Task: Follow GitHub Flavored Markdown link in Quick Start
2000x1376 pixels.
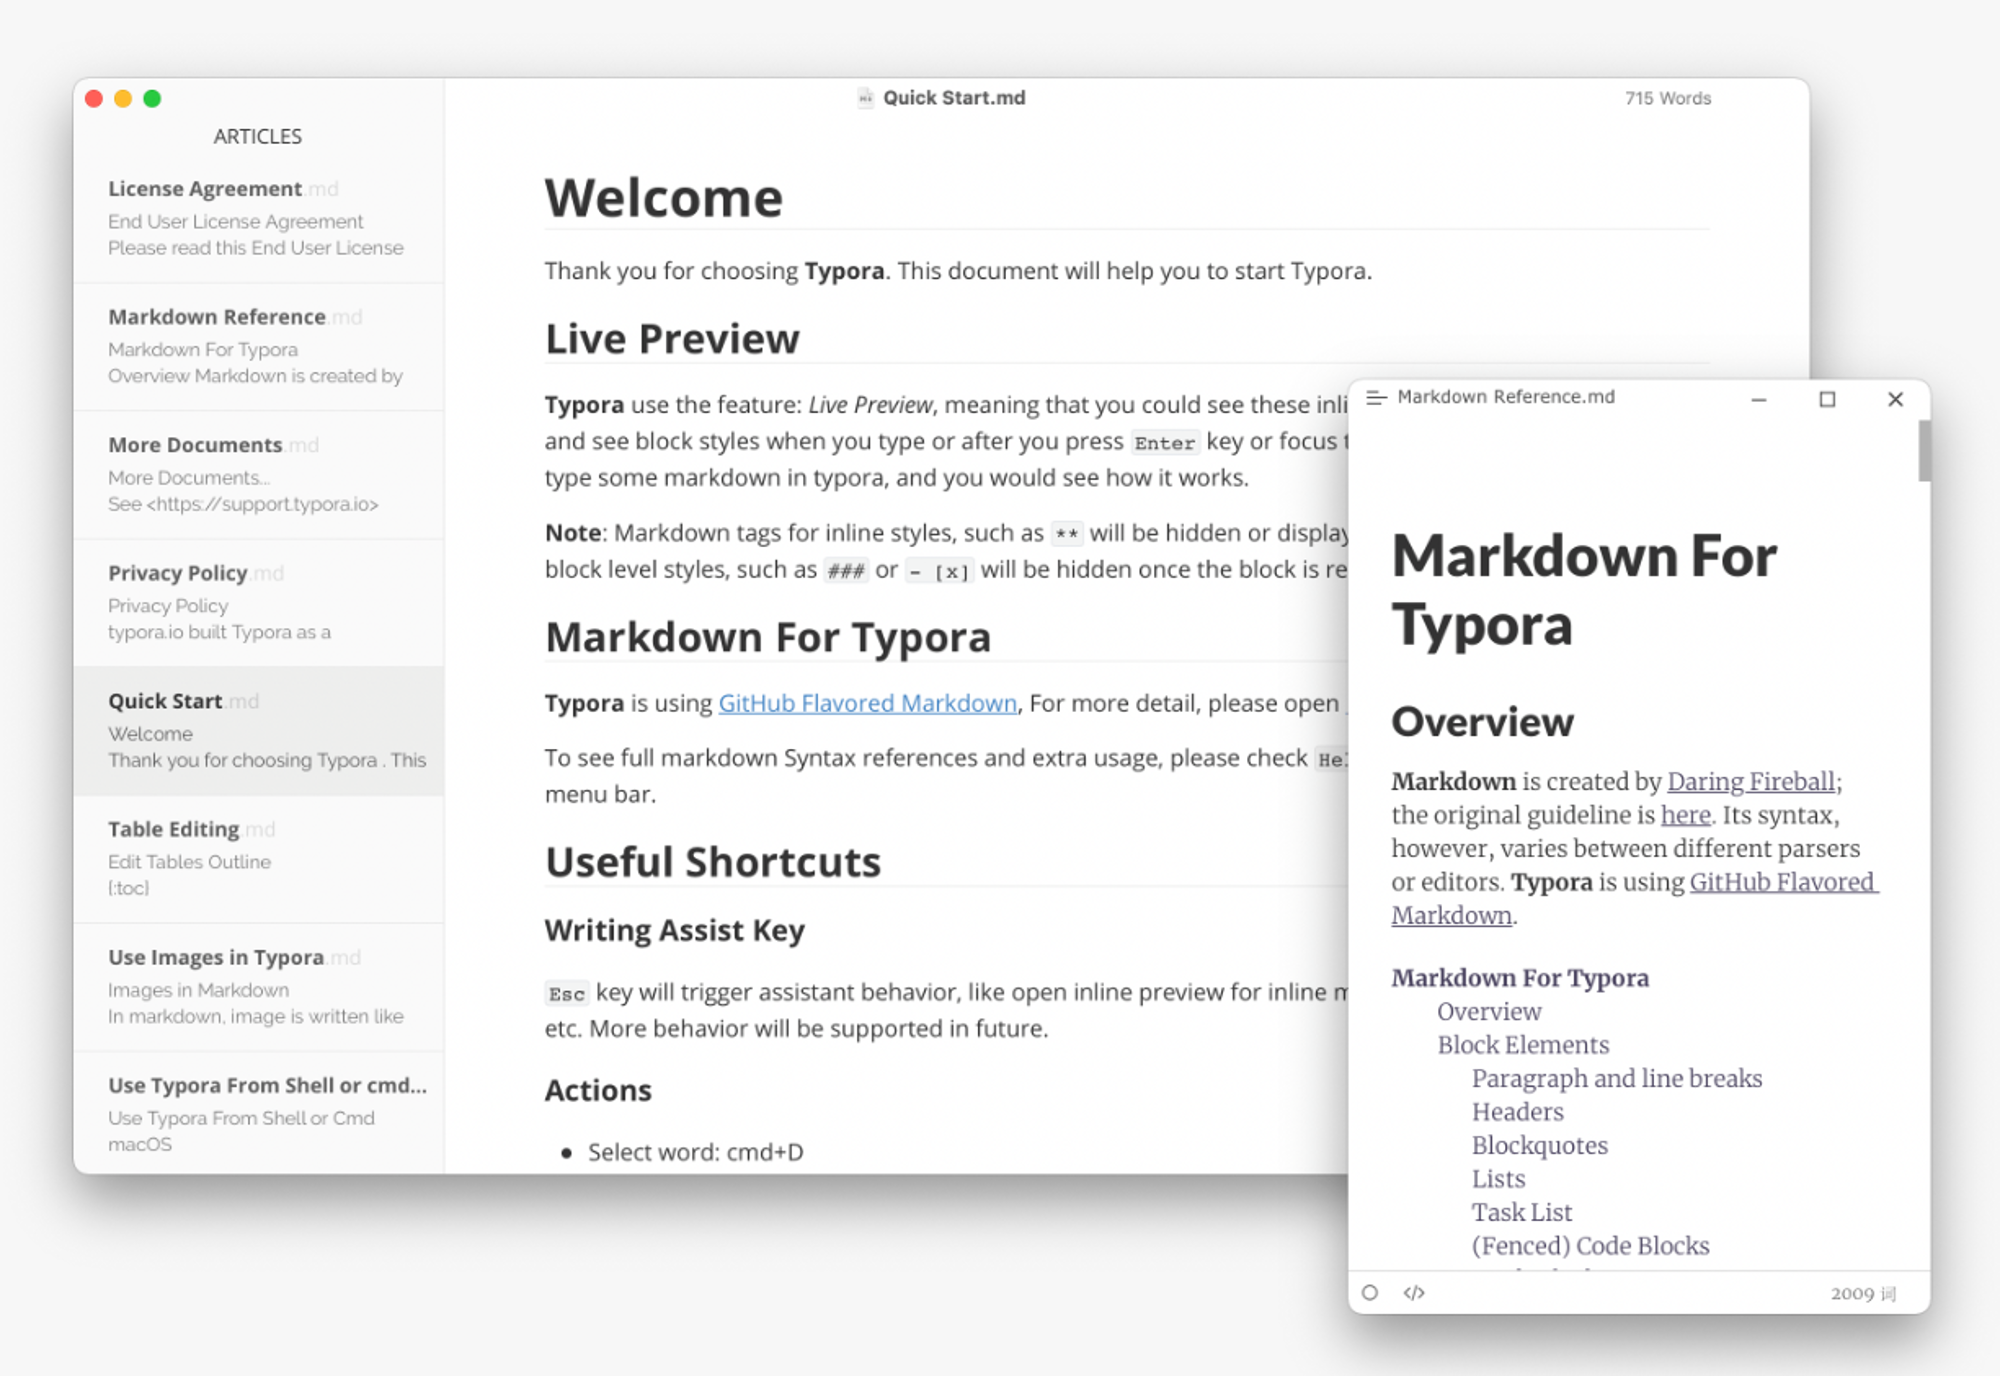Action: coord(867,703)
